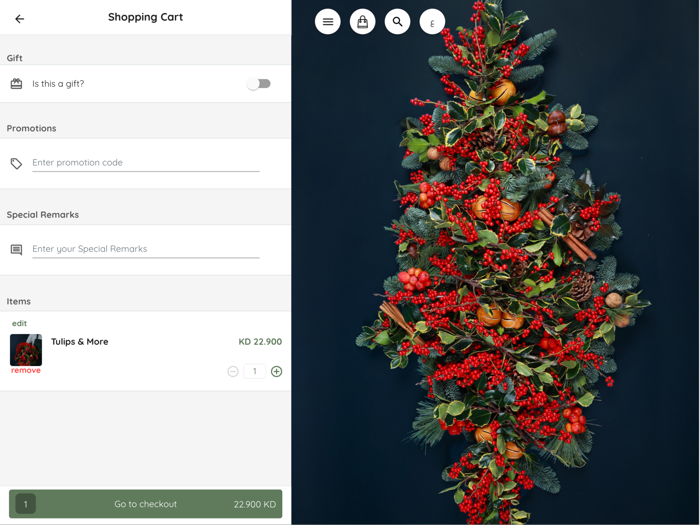The width and height of the screenshot is (700, 525).
Task: Toggle the Is this a gift switch
Action: (259, 83)
